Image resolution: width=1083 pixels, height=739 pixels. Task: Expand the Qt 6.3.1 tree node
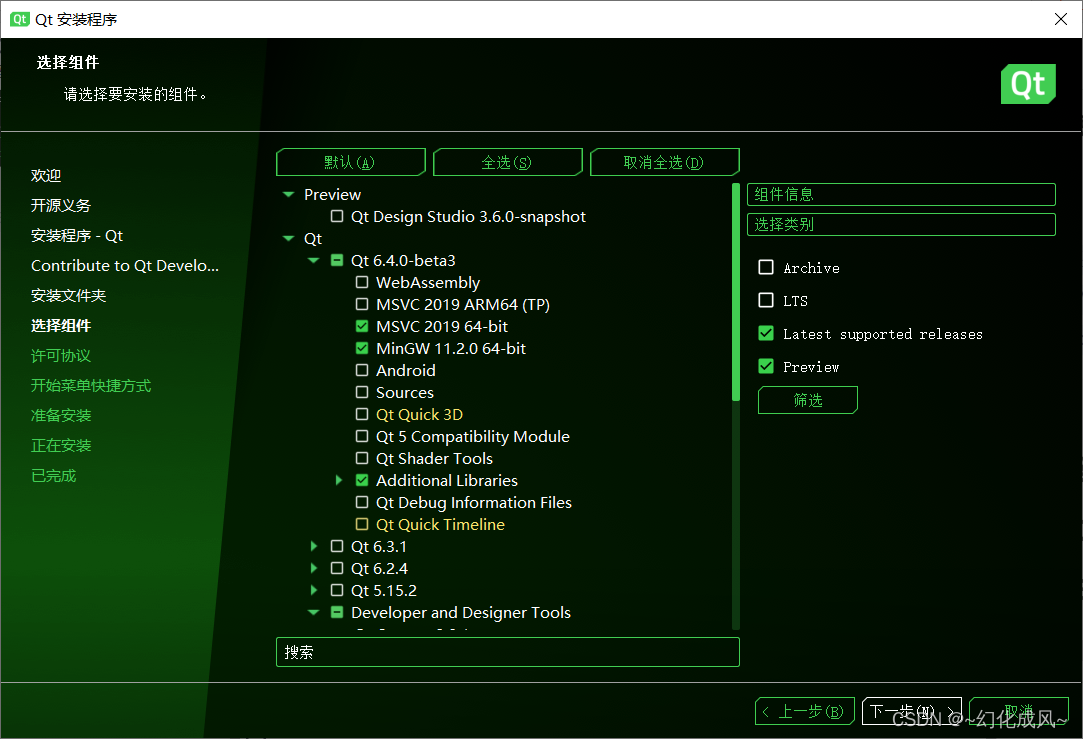point(314,547)
